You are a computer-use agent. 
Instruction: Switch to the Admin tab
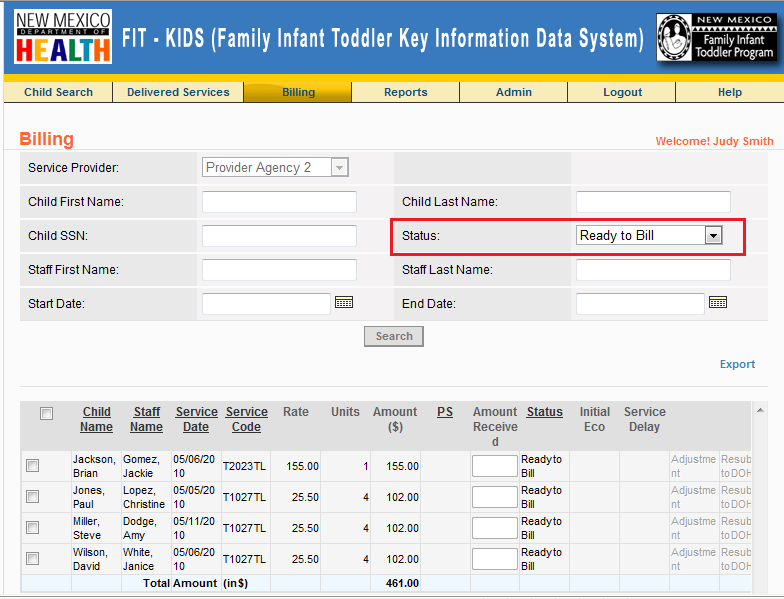point(514,92)
